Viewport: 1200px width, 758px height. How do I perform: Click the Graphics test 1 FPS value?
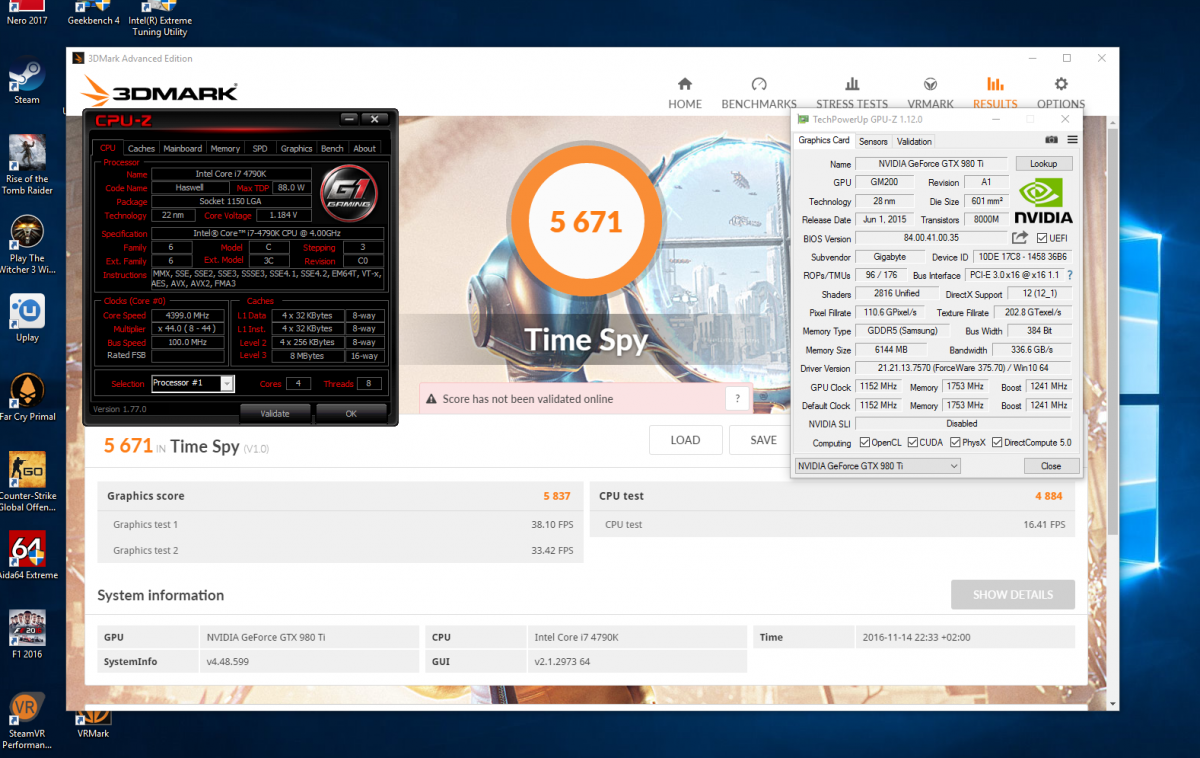552,524
